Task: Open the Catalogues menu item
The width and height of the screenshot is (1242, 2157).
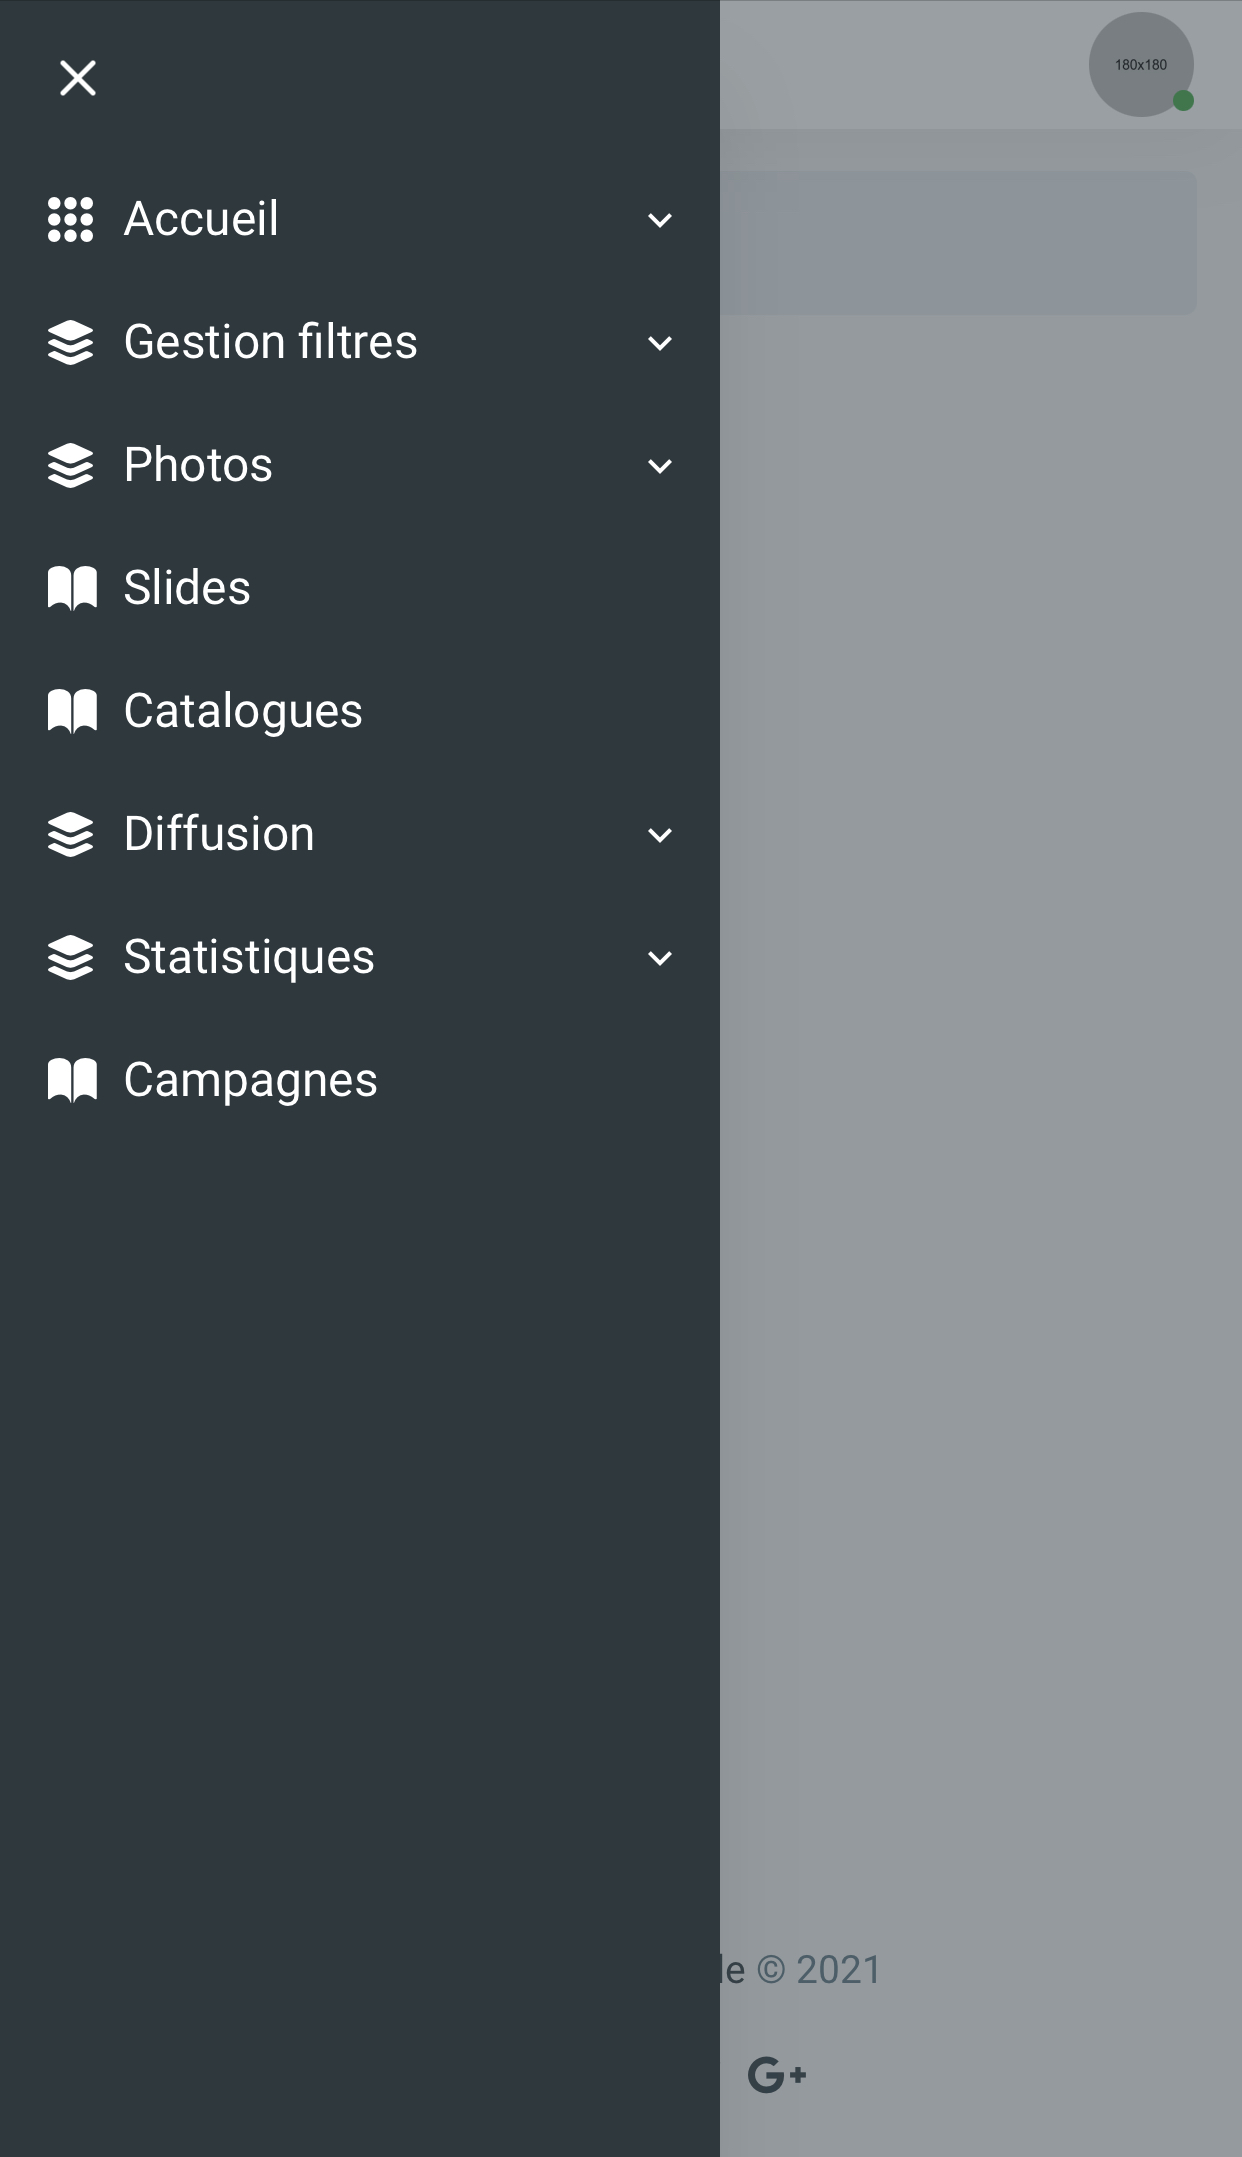Action: tap(360, 711)
